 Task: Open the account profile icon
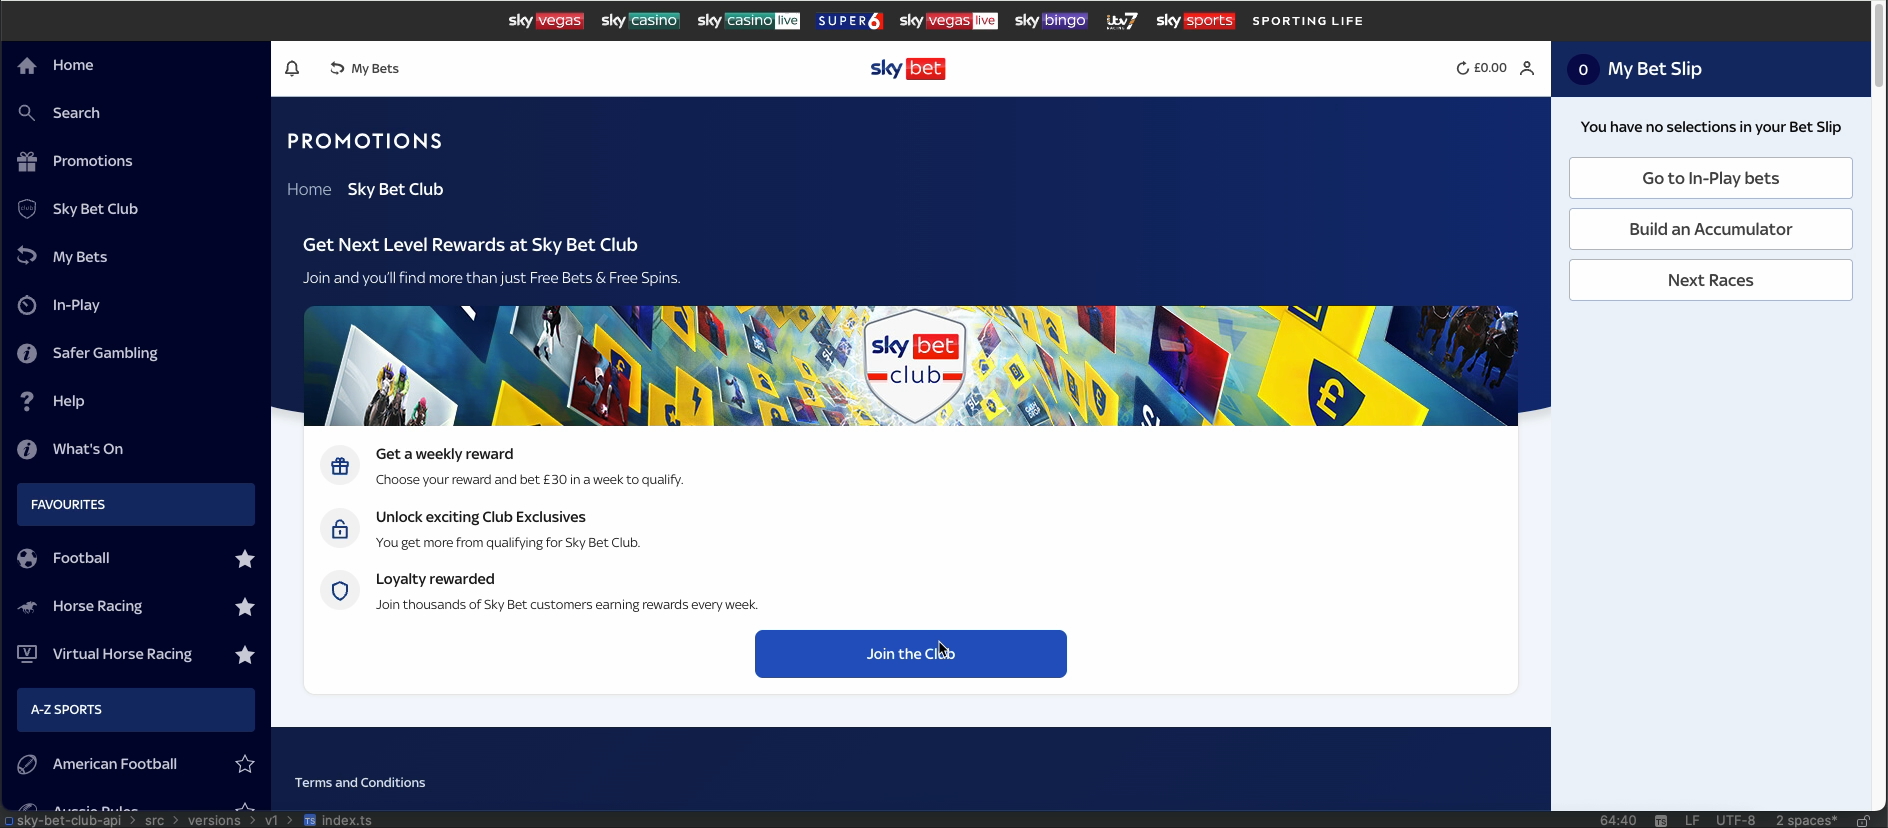[x=1527, y=68]
